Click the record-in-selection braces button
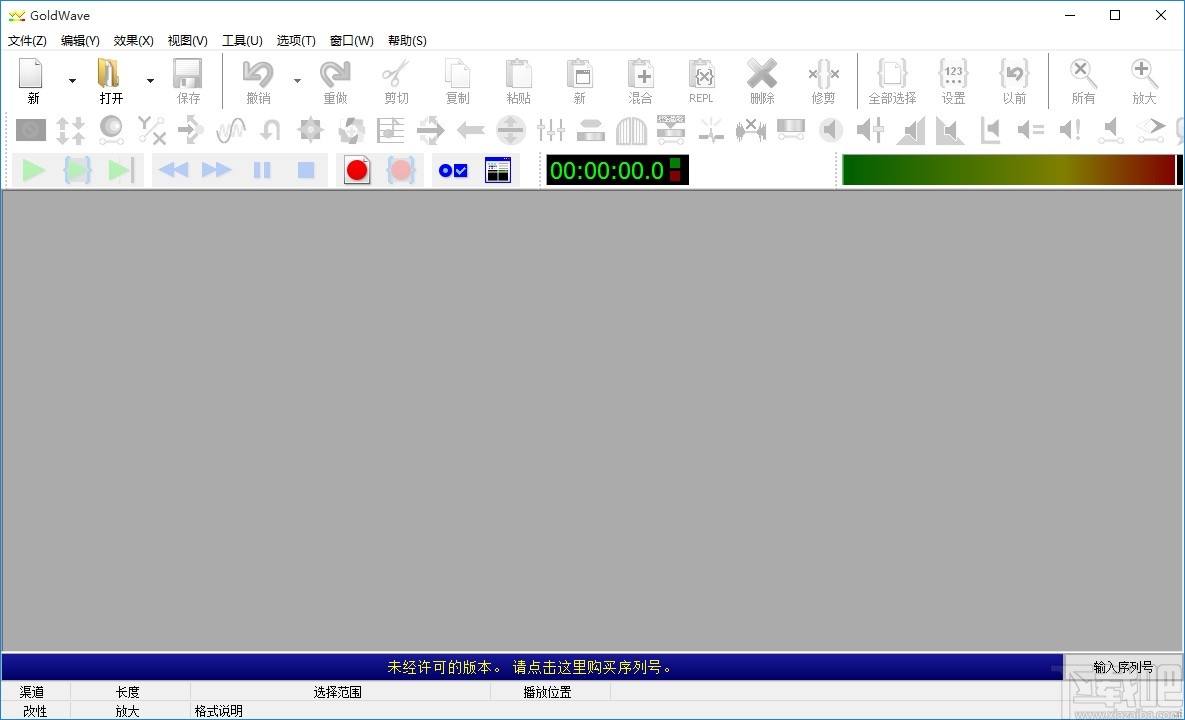The width and height of the screenshot is (1185, 720). pyautogui.click(x=401, y=171)
